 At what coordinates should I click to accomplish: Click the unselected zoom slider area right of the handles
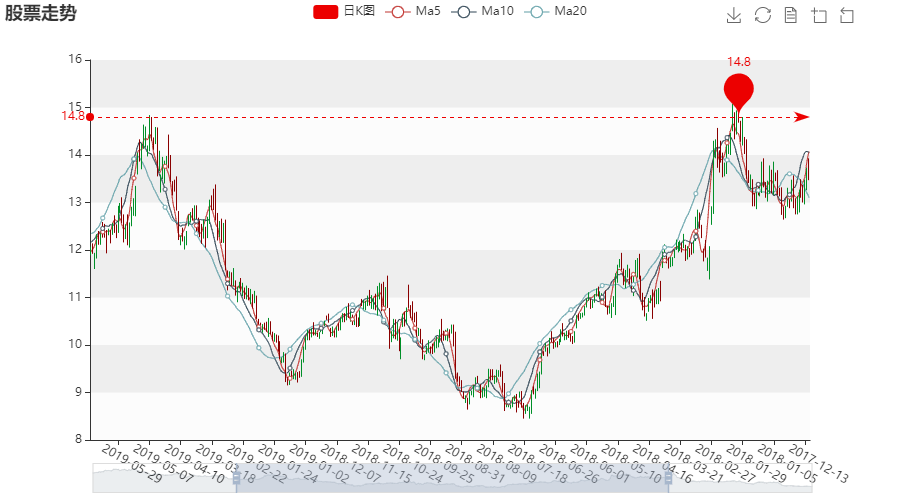coord(742,478)
